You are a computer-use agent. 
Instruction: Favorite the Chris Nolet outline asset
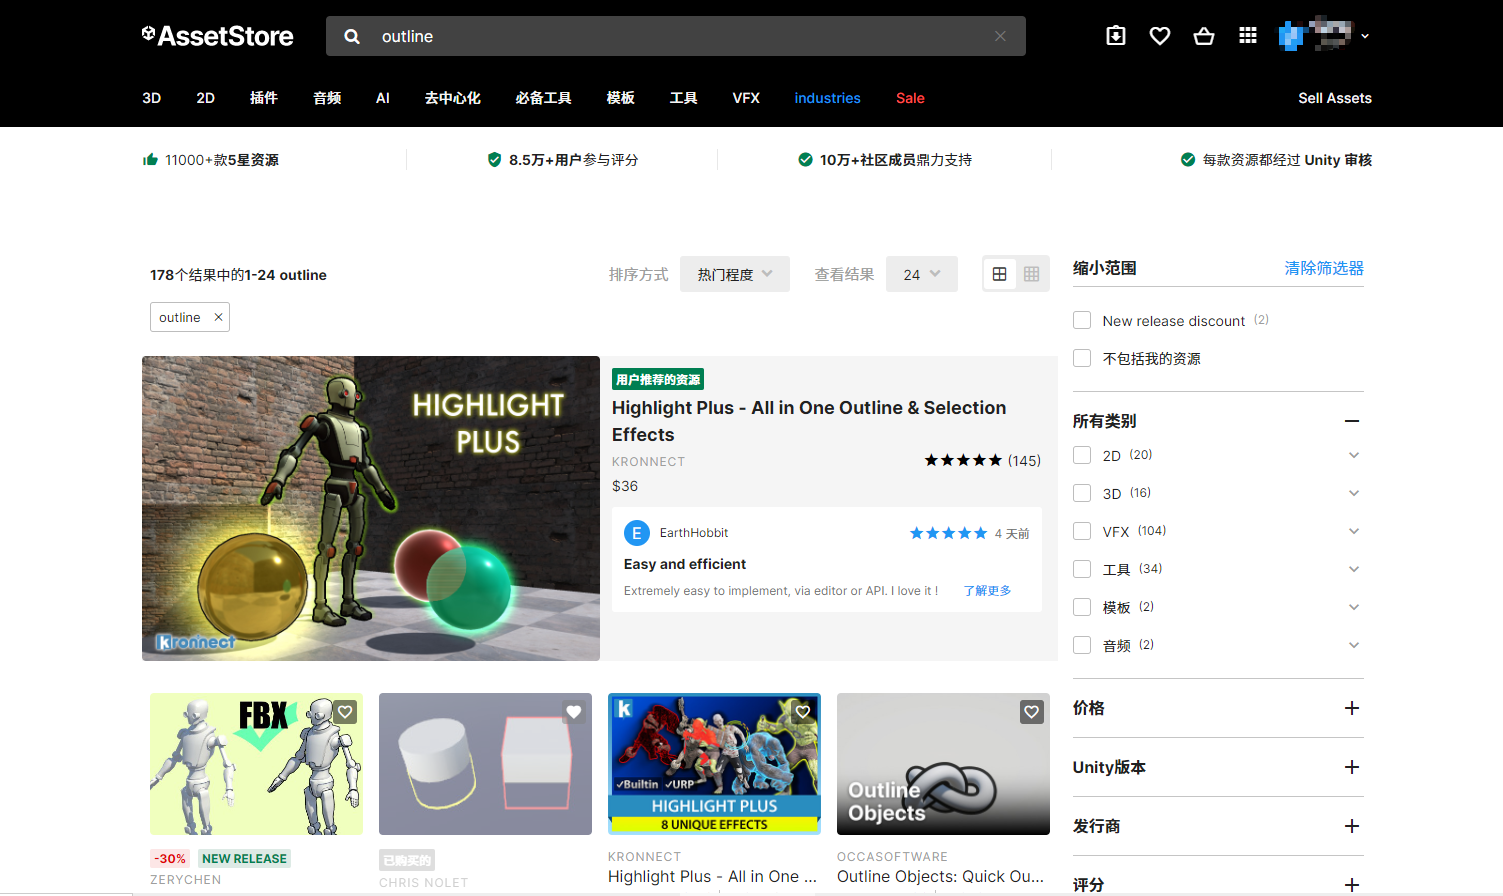click(574, 712)
